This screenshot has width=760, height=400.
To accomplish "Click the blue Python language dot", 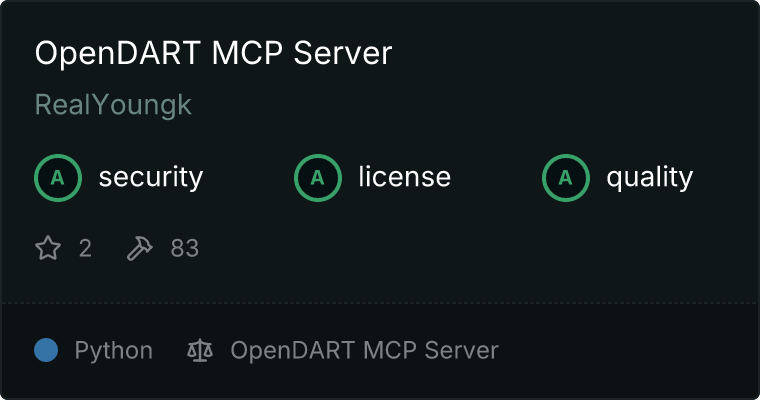I will (46, 350).
